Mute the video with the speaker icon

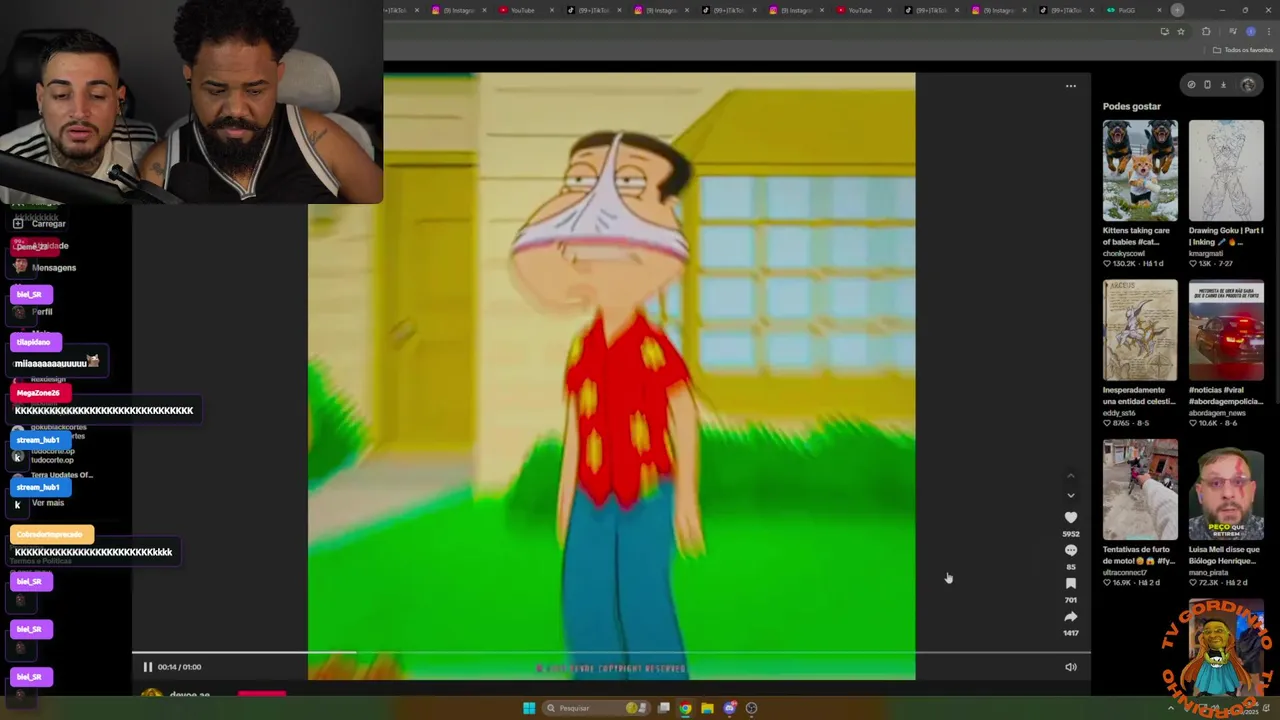pyautogui.click(x=1071, y=667)
